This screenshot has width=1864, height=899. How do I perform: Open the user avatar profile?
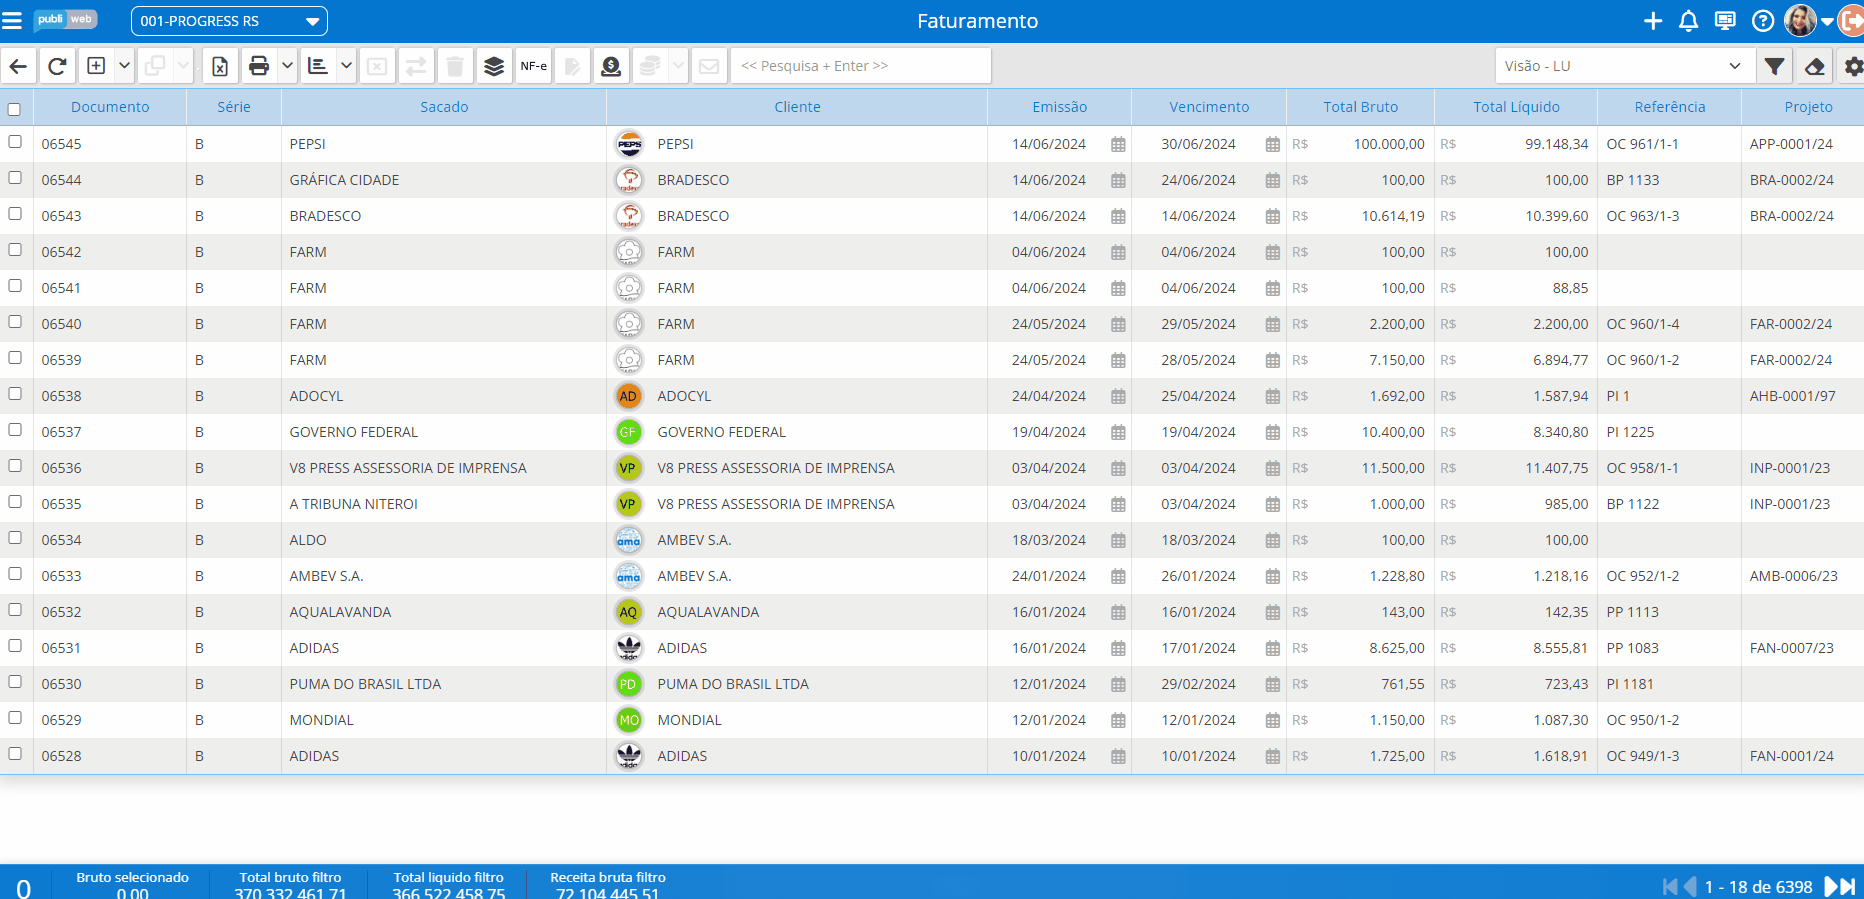tap(1800, 21)
